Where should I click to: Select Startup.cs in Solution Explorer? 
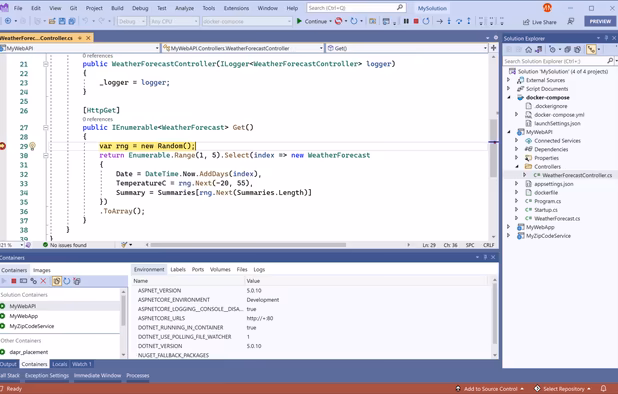545,210
